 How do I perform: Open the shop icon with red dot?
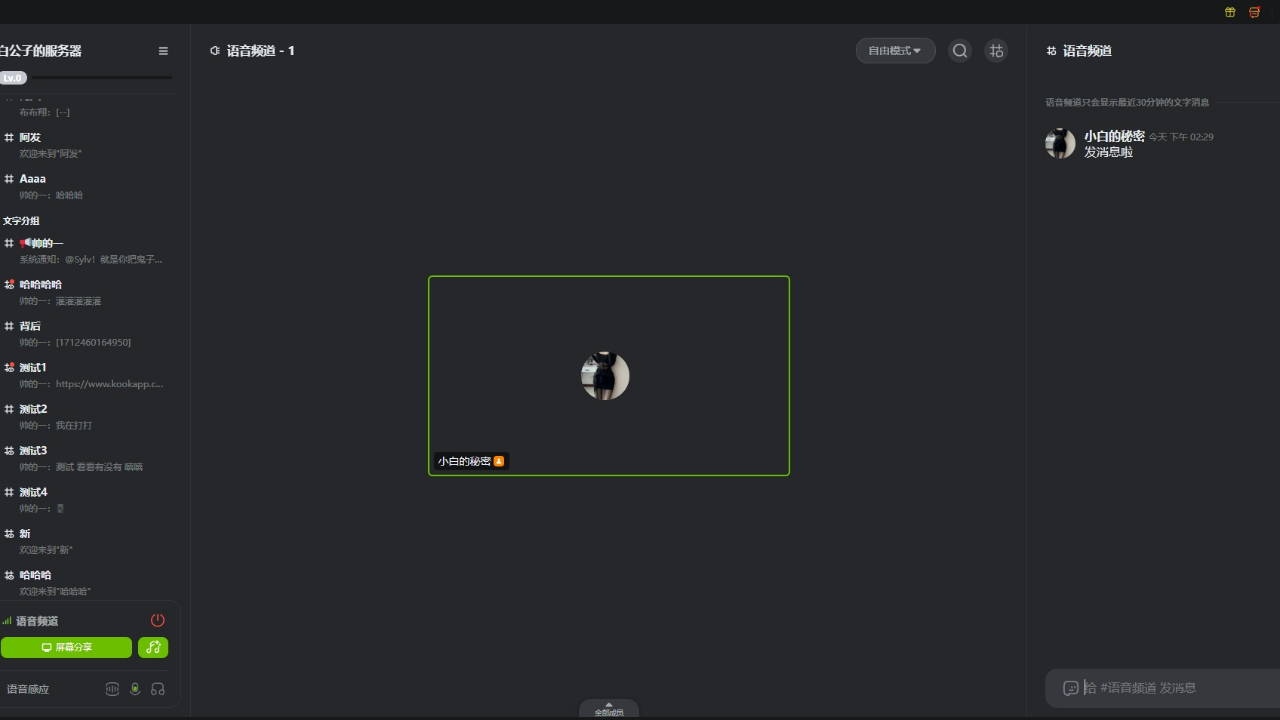pos(1254,12)
